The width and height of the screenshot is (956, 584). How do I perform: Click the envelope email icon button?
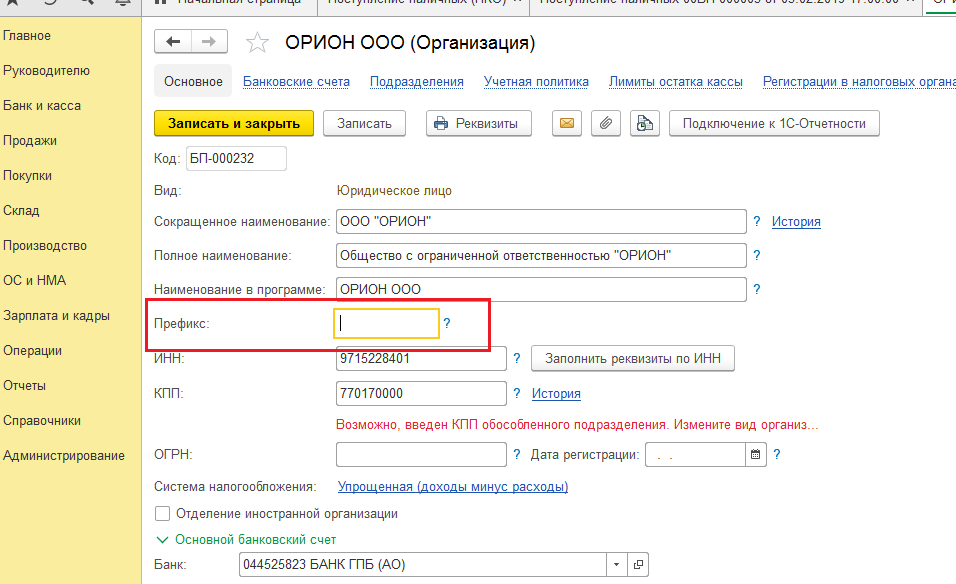567,124
